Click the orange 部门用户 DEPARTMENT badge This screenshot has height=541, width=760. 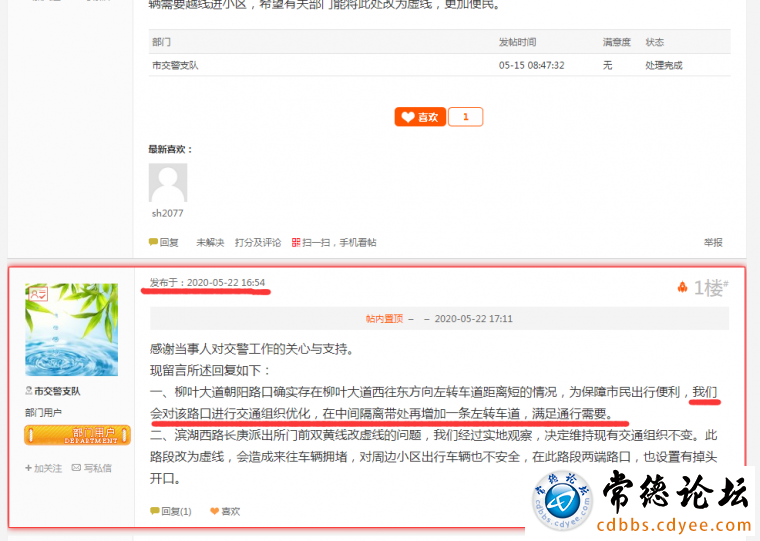click(x=78, y=435)
